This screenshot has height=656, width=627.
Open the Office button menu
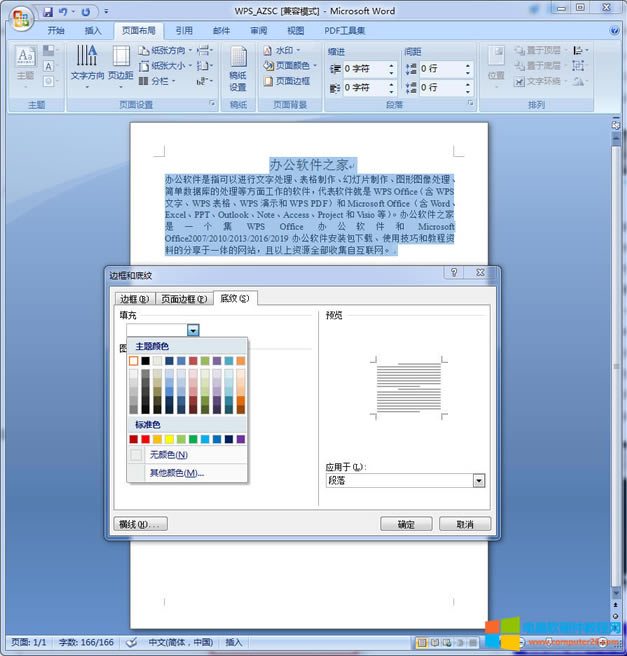(21, 18)
